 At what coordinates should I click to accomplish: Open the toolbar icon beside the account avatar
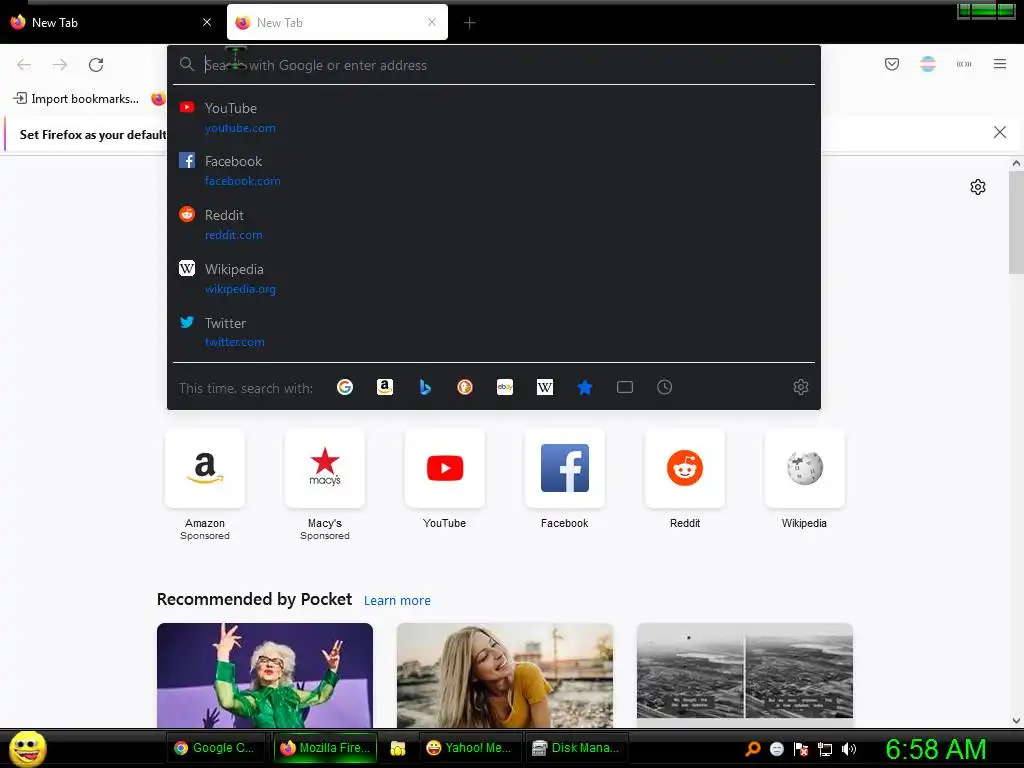[964, 64]
